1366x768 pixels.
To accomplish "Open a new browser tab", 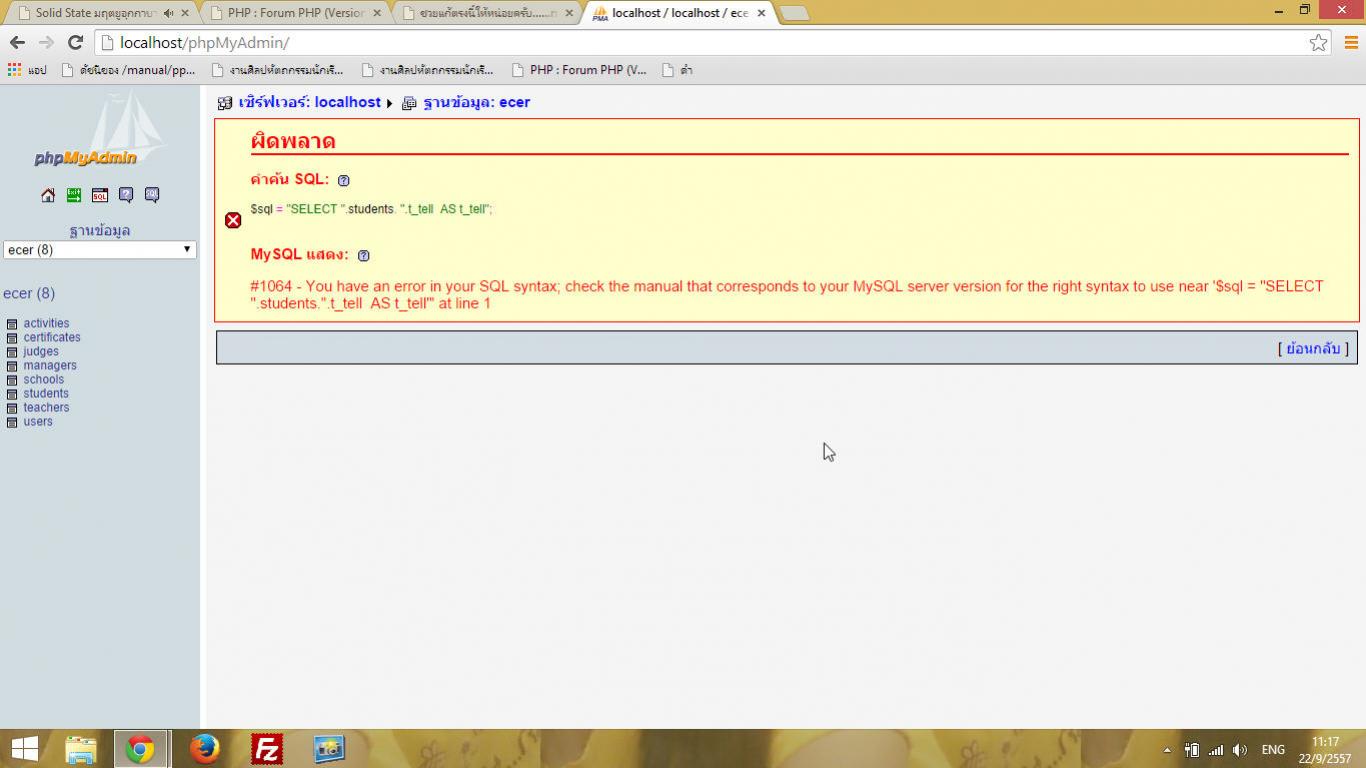I will click(x=795, y=13).
